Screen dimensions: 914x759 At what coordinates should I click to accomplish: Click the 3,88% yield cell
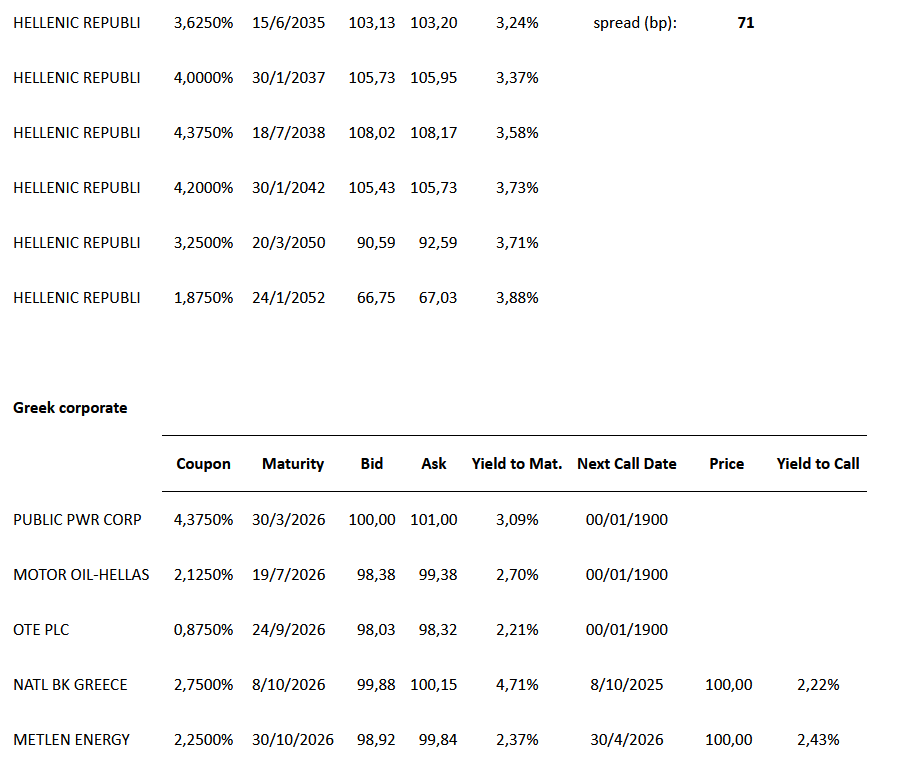click(517, 298)
